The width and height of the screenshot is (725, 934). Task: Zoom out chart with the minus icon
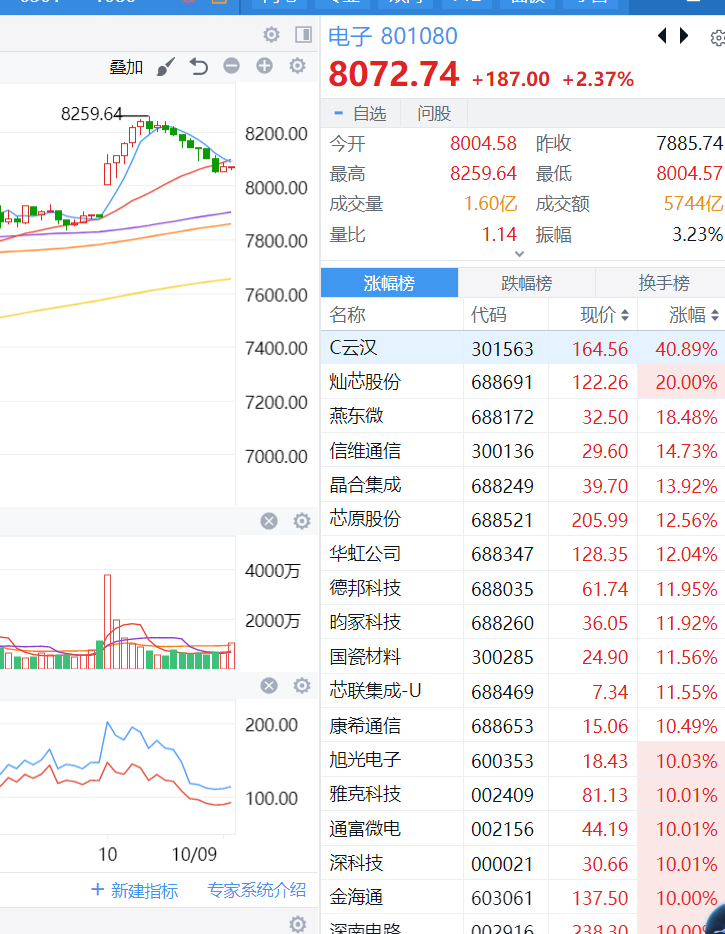pos(231,67)
